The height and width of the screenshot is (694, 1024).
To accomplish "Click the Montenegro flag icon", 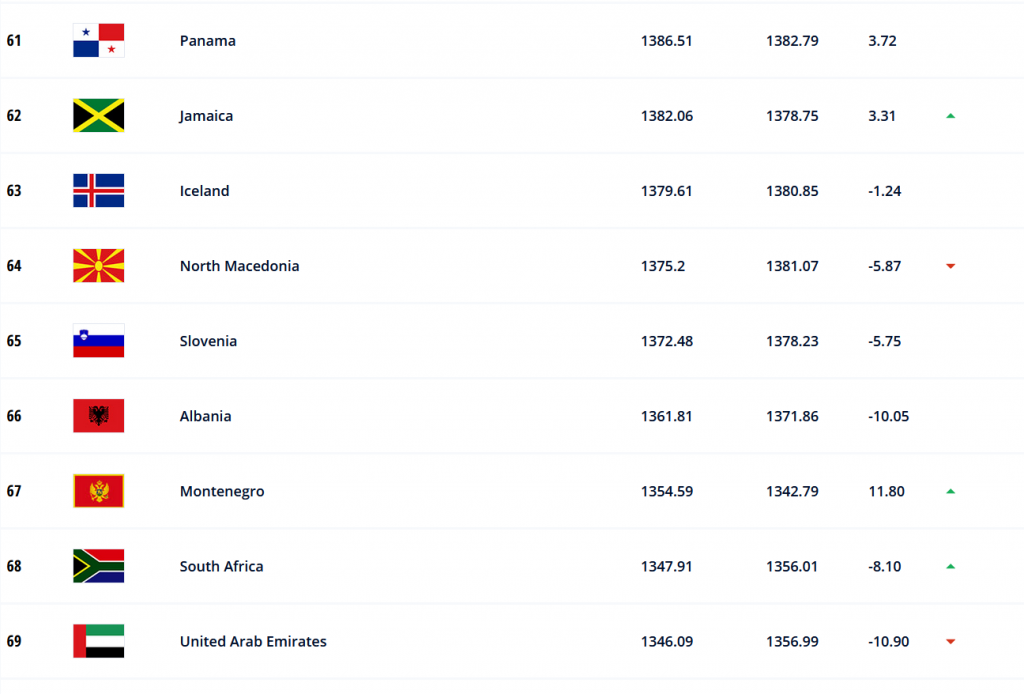I will (x=99, y=491).
